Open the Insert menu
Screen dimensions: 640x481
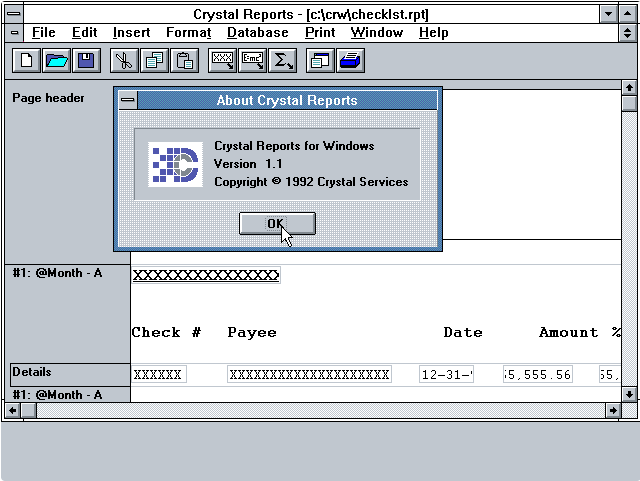(131, 33)
